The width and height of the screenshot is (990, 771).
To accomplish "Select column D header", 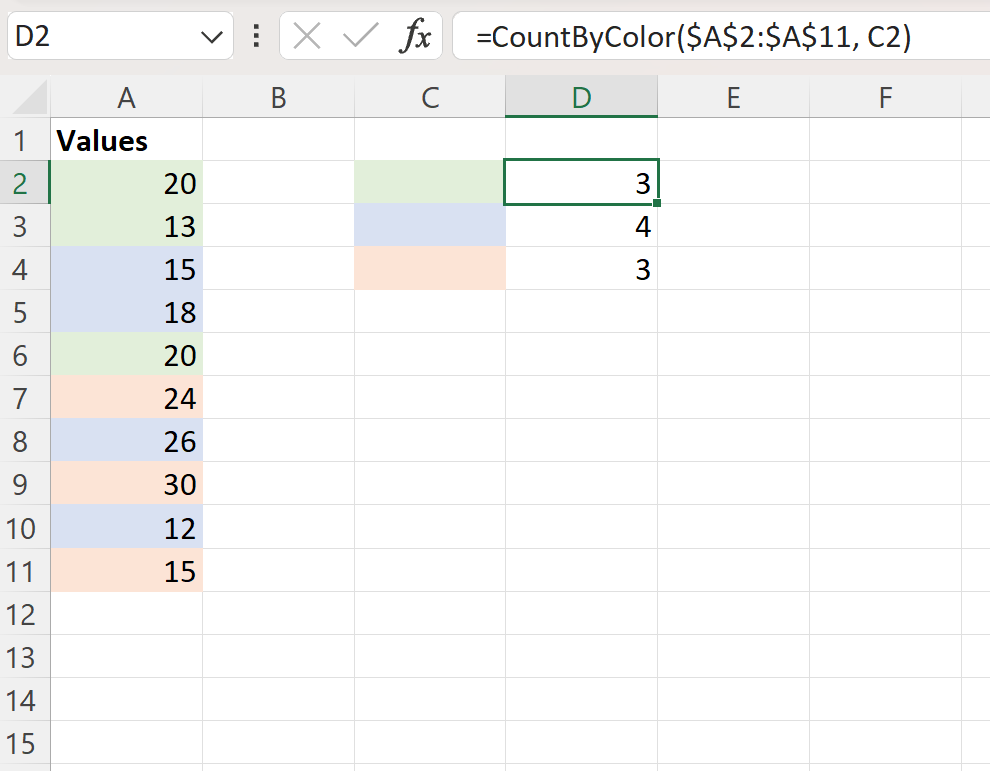I will pos(581,97).
